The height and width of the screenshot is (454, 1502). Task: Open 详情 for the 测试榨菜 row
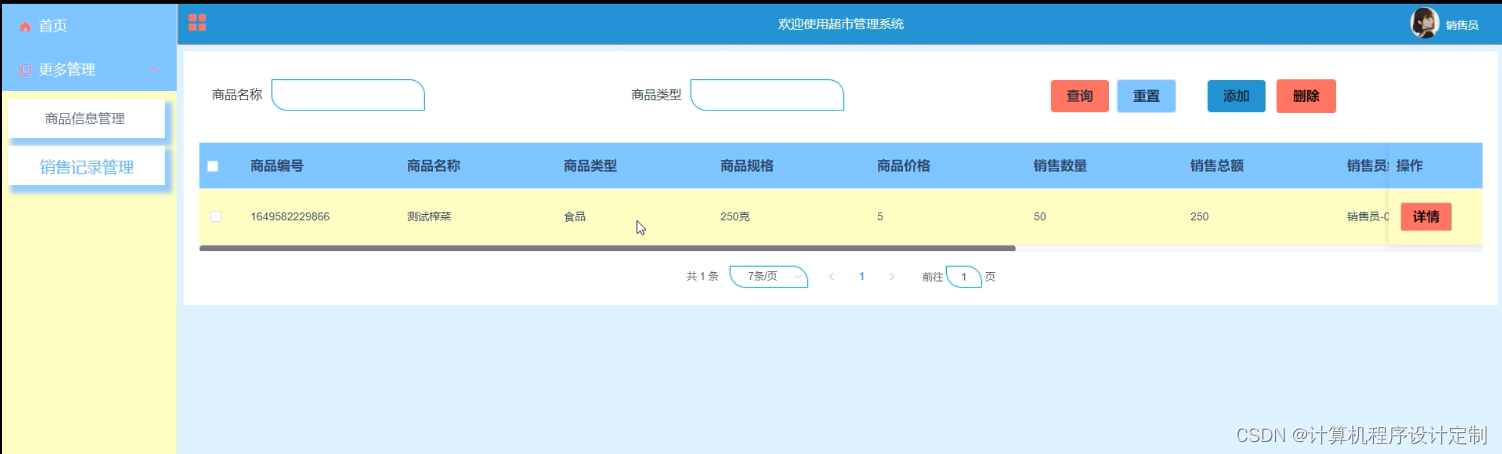[1425, 217]
